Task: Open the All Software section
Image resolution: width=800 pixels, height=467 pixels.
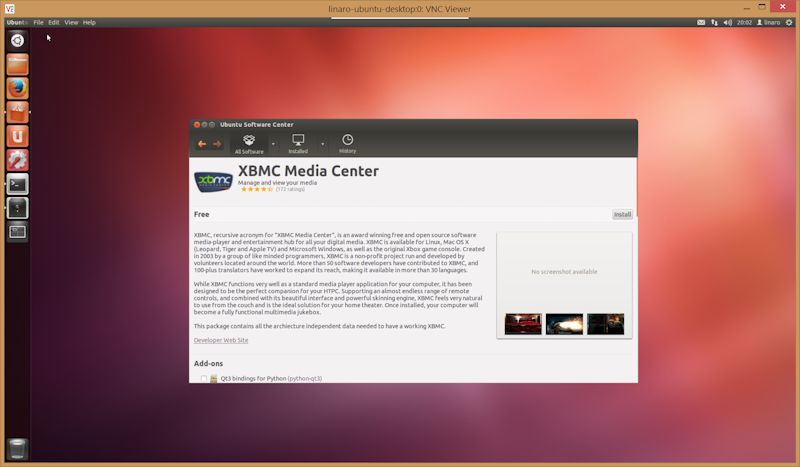Action: pyautogui.click(x=249, y=144)
